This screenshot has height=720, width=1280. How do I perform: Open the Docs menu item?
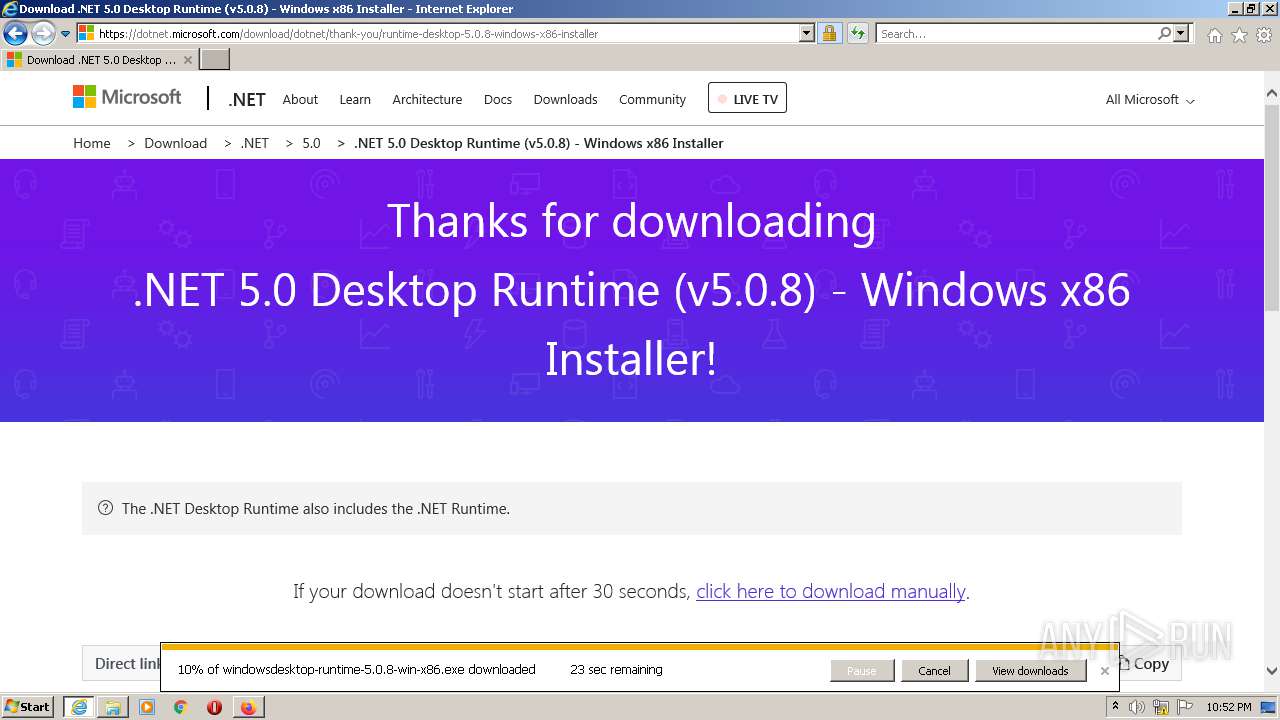point(498,99)
